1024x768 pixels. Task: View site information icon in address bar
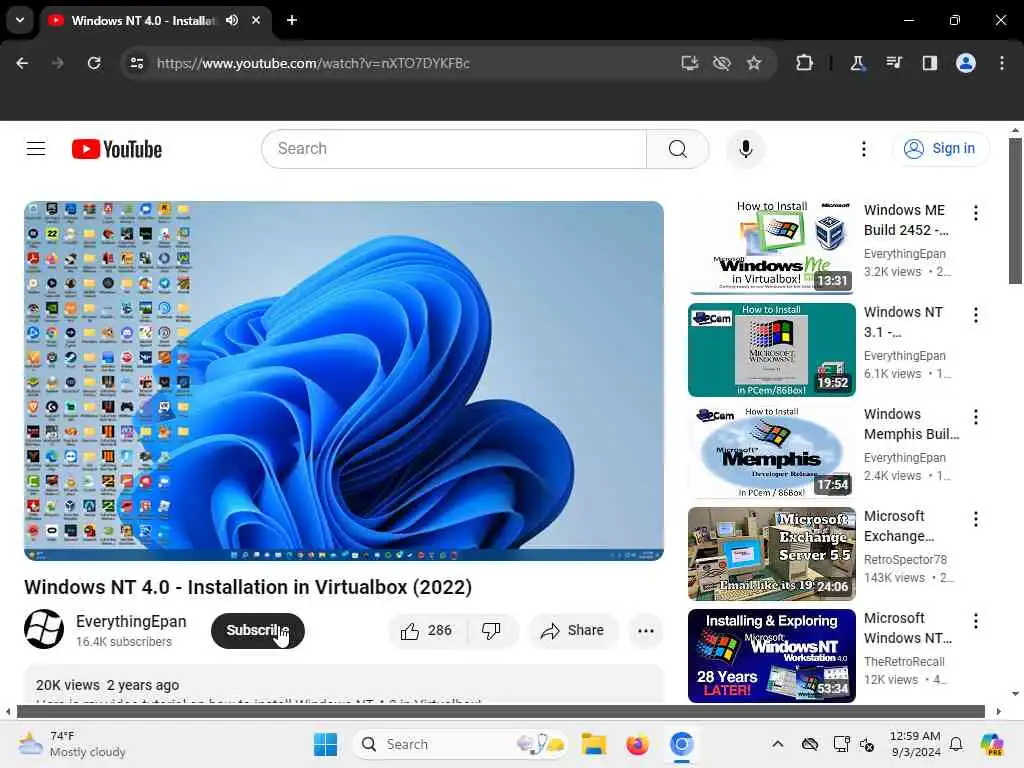click(137, 63)
